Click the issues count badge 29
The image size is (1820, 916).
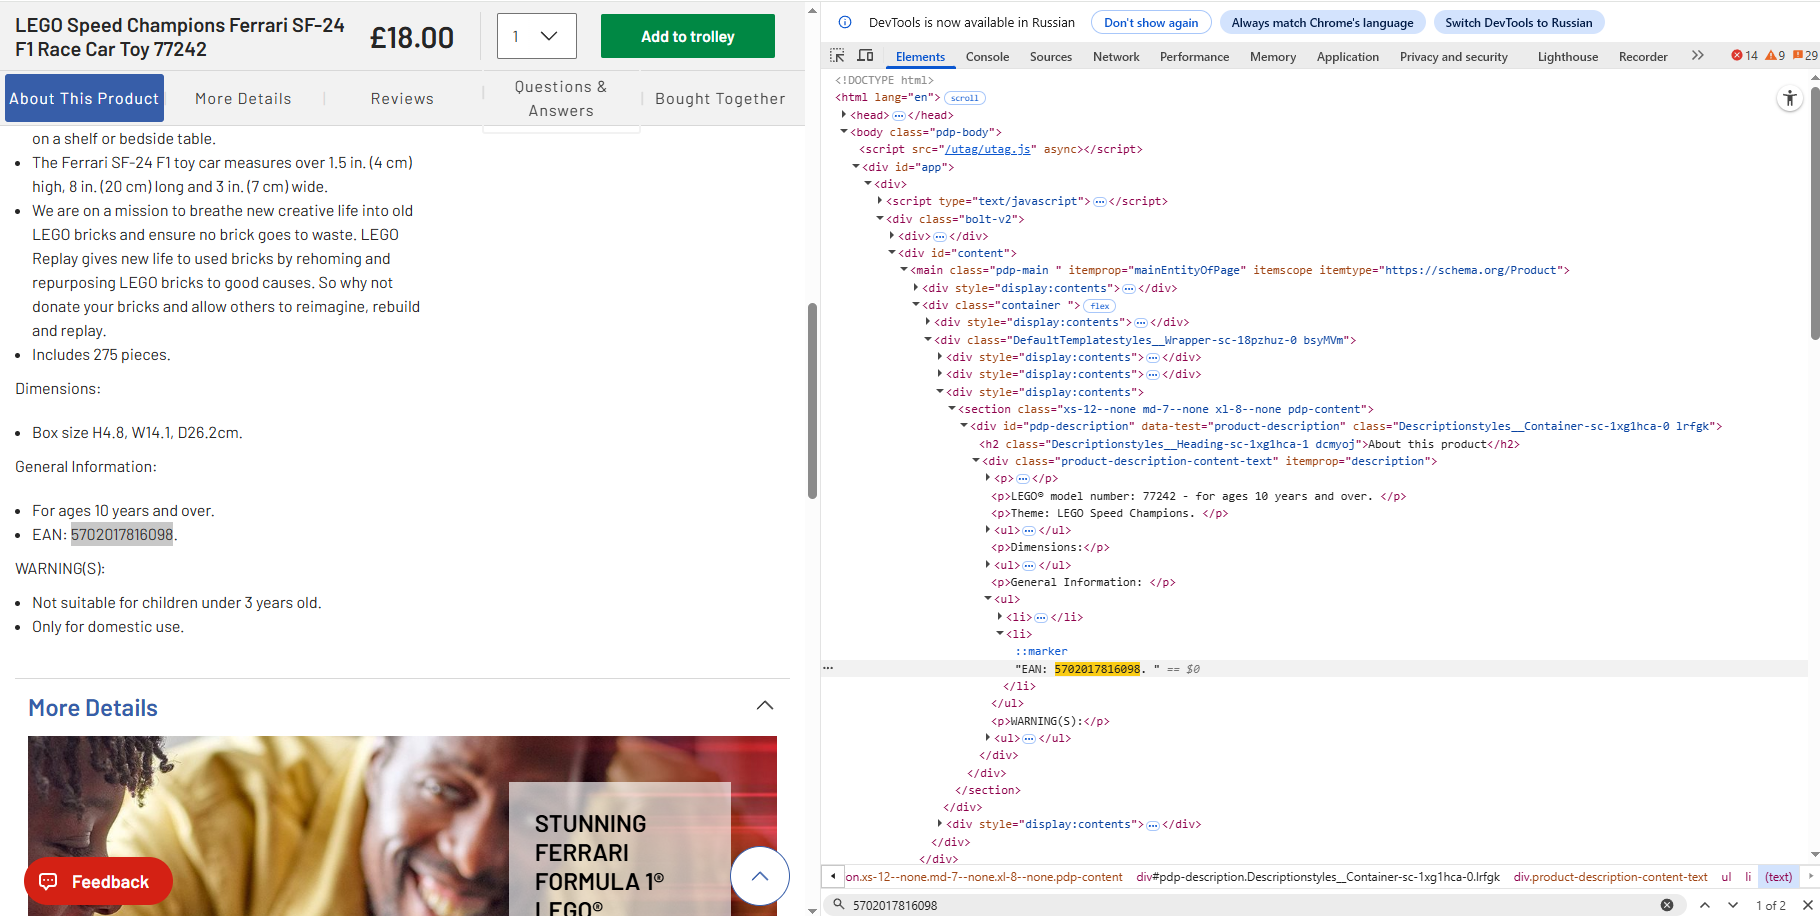[x=1805, y=56]
